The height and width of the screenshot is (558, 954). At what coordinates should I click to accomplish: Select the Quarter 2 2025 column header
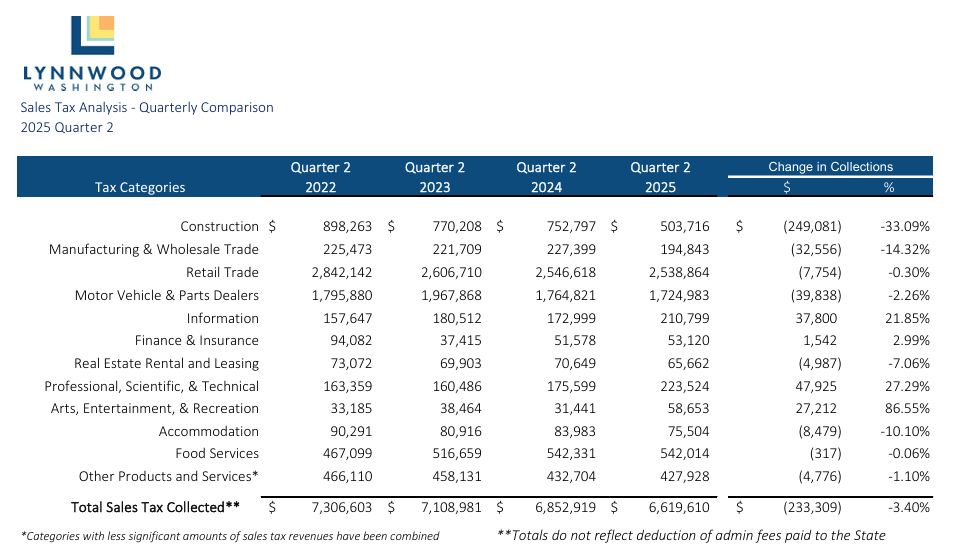pyautogui.click(x=660, y=177)
